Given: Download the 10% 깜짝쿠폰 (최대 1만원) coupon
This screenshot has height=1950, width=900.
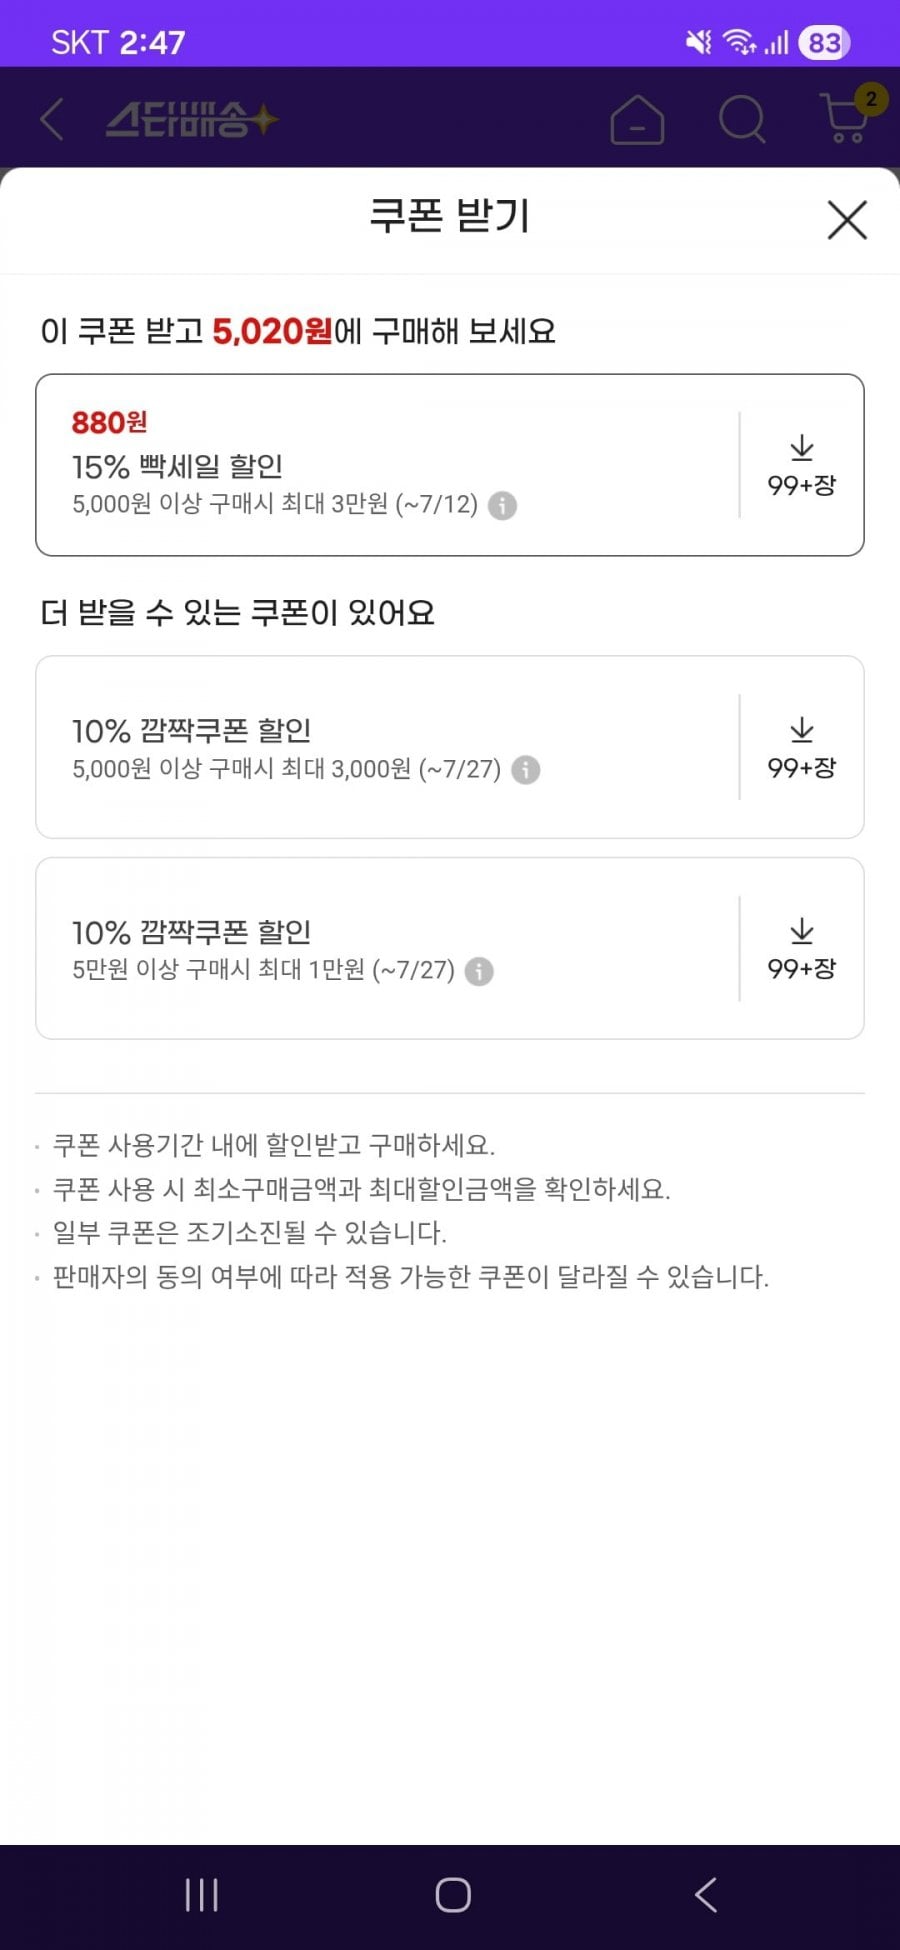Looking at the screenshot, I should [801, 948].
